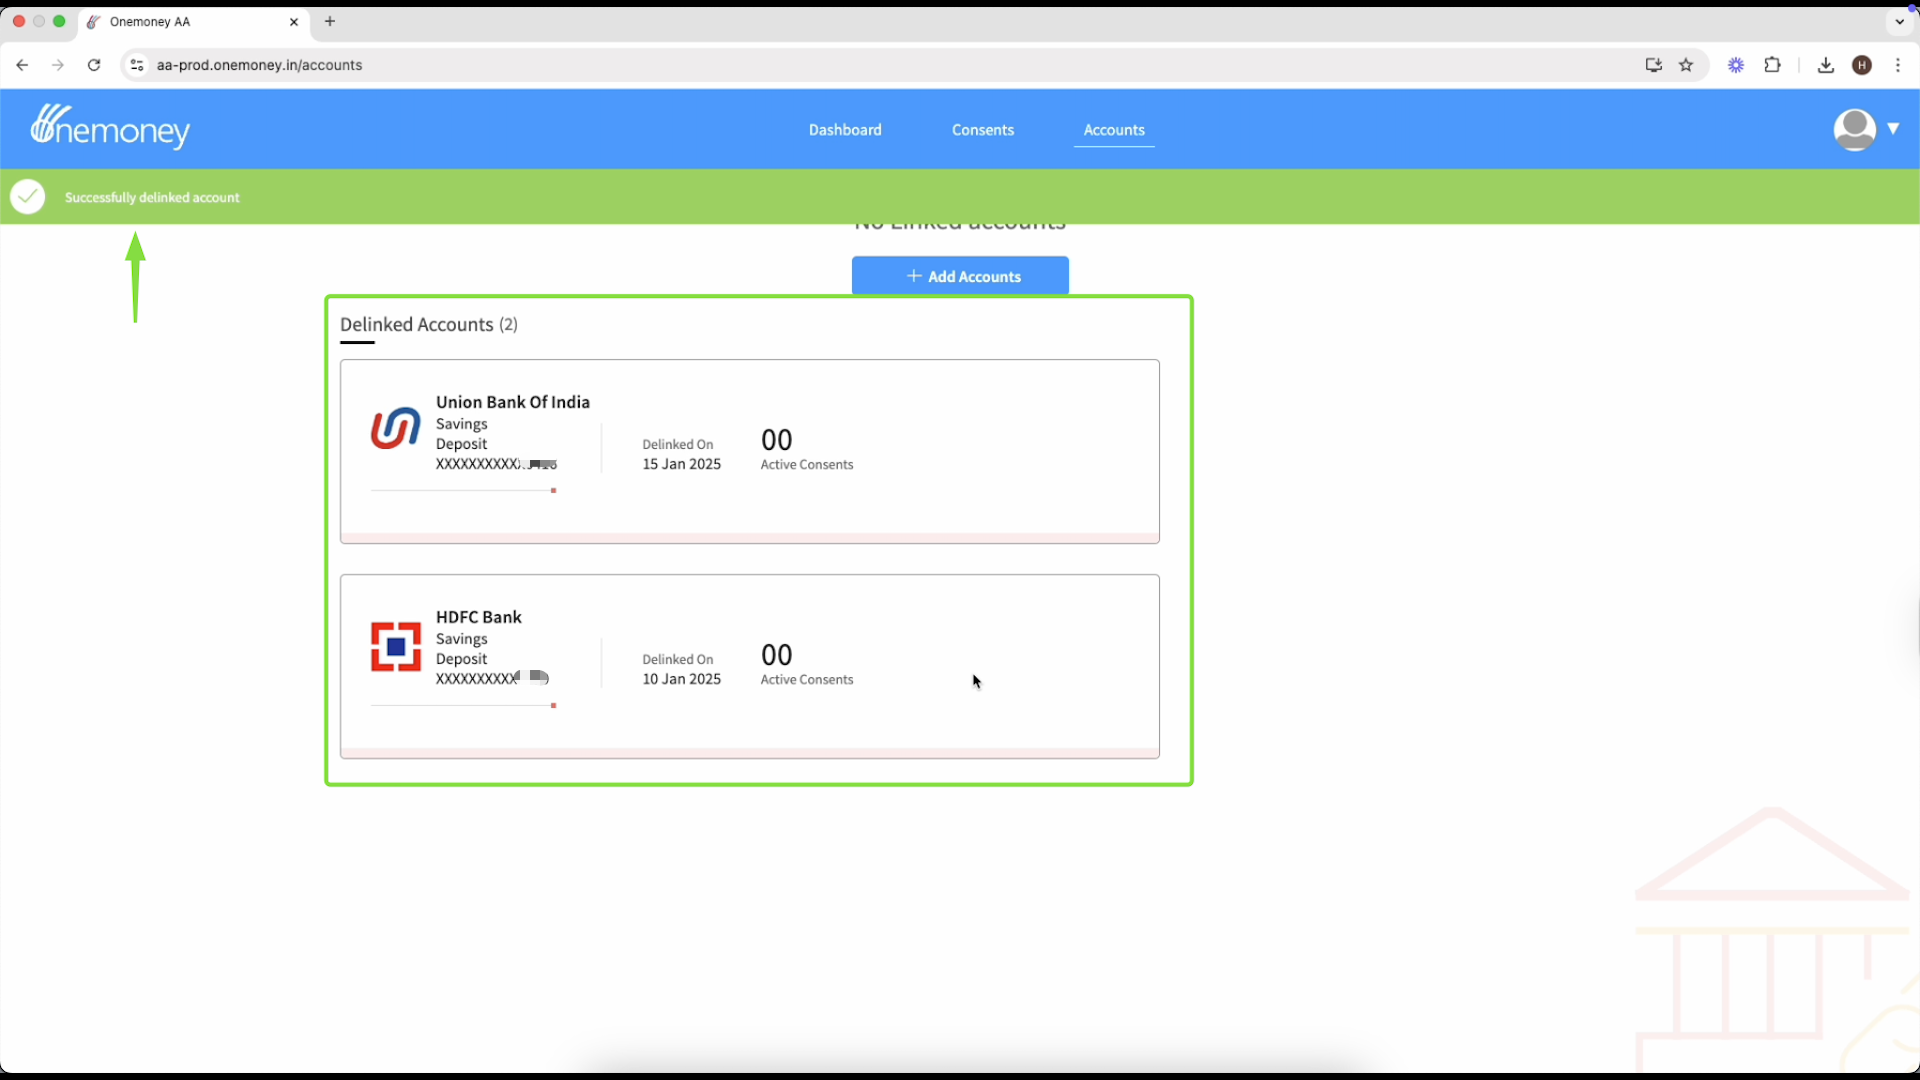Close the Onemoney AA tab
The image size is (1920, 1080).
click(x=294, y=22)
